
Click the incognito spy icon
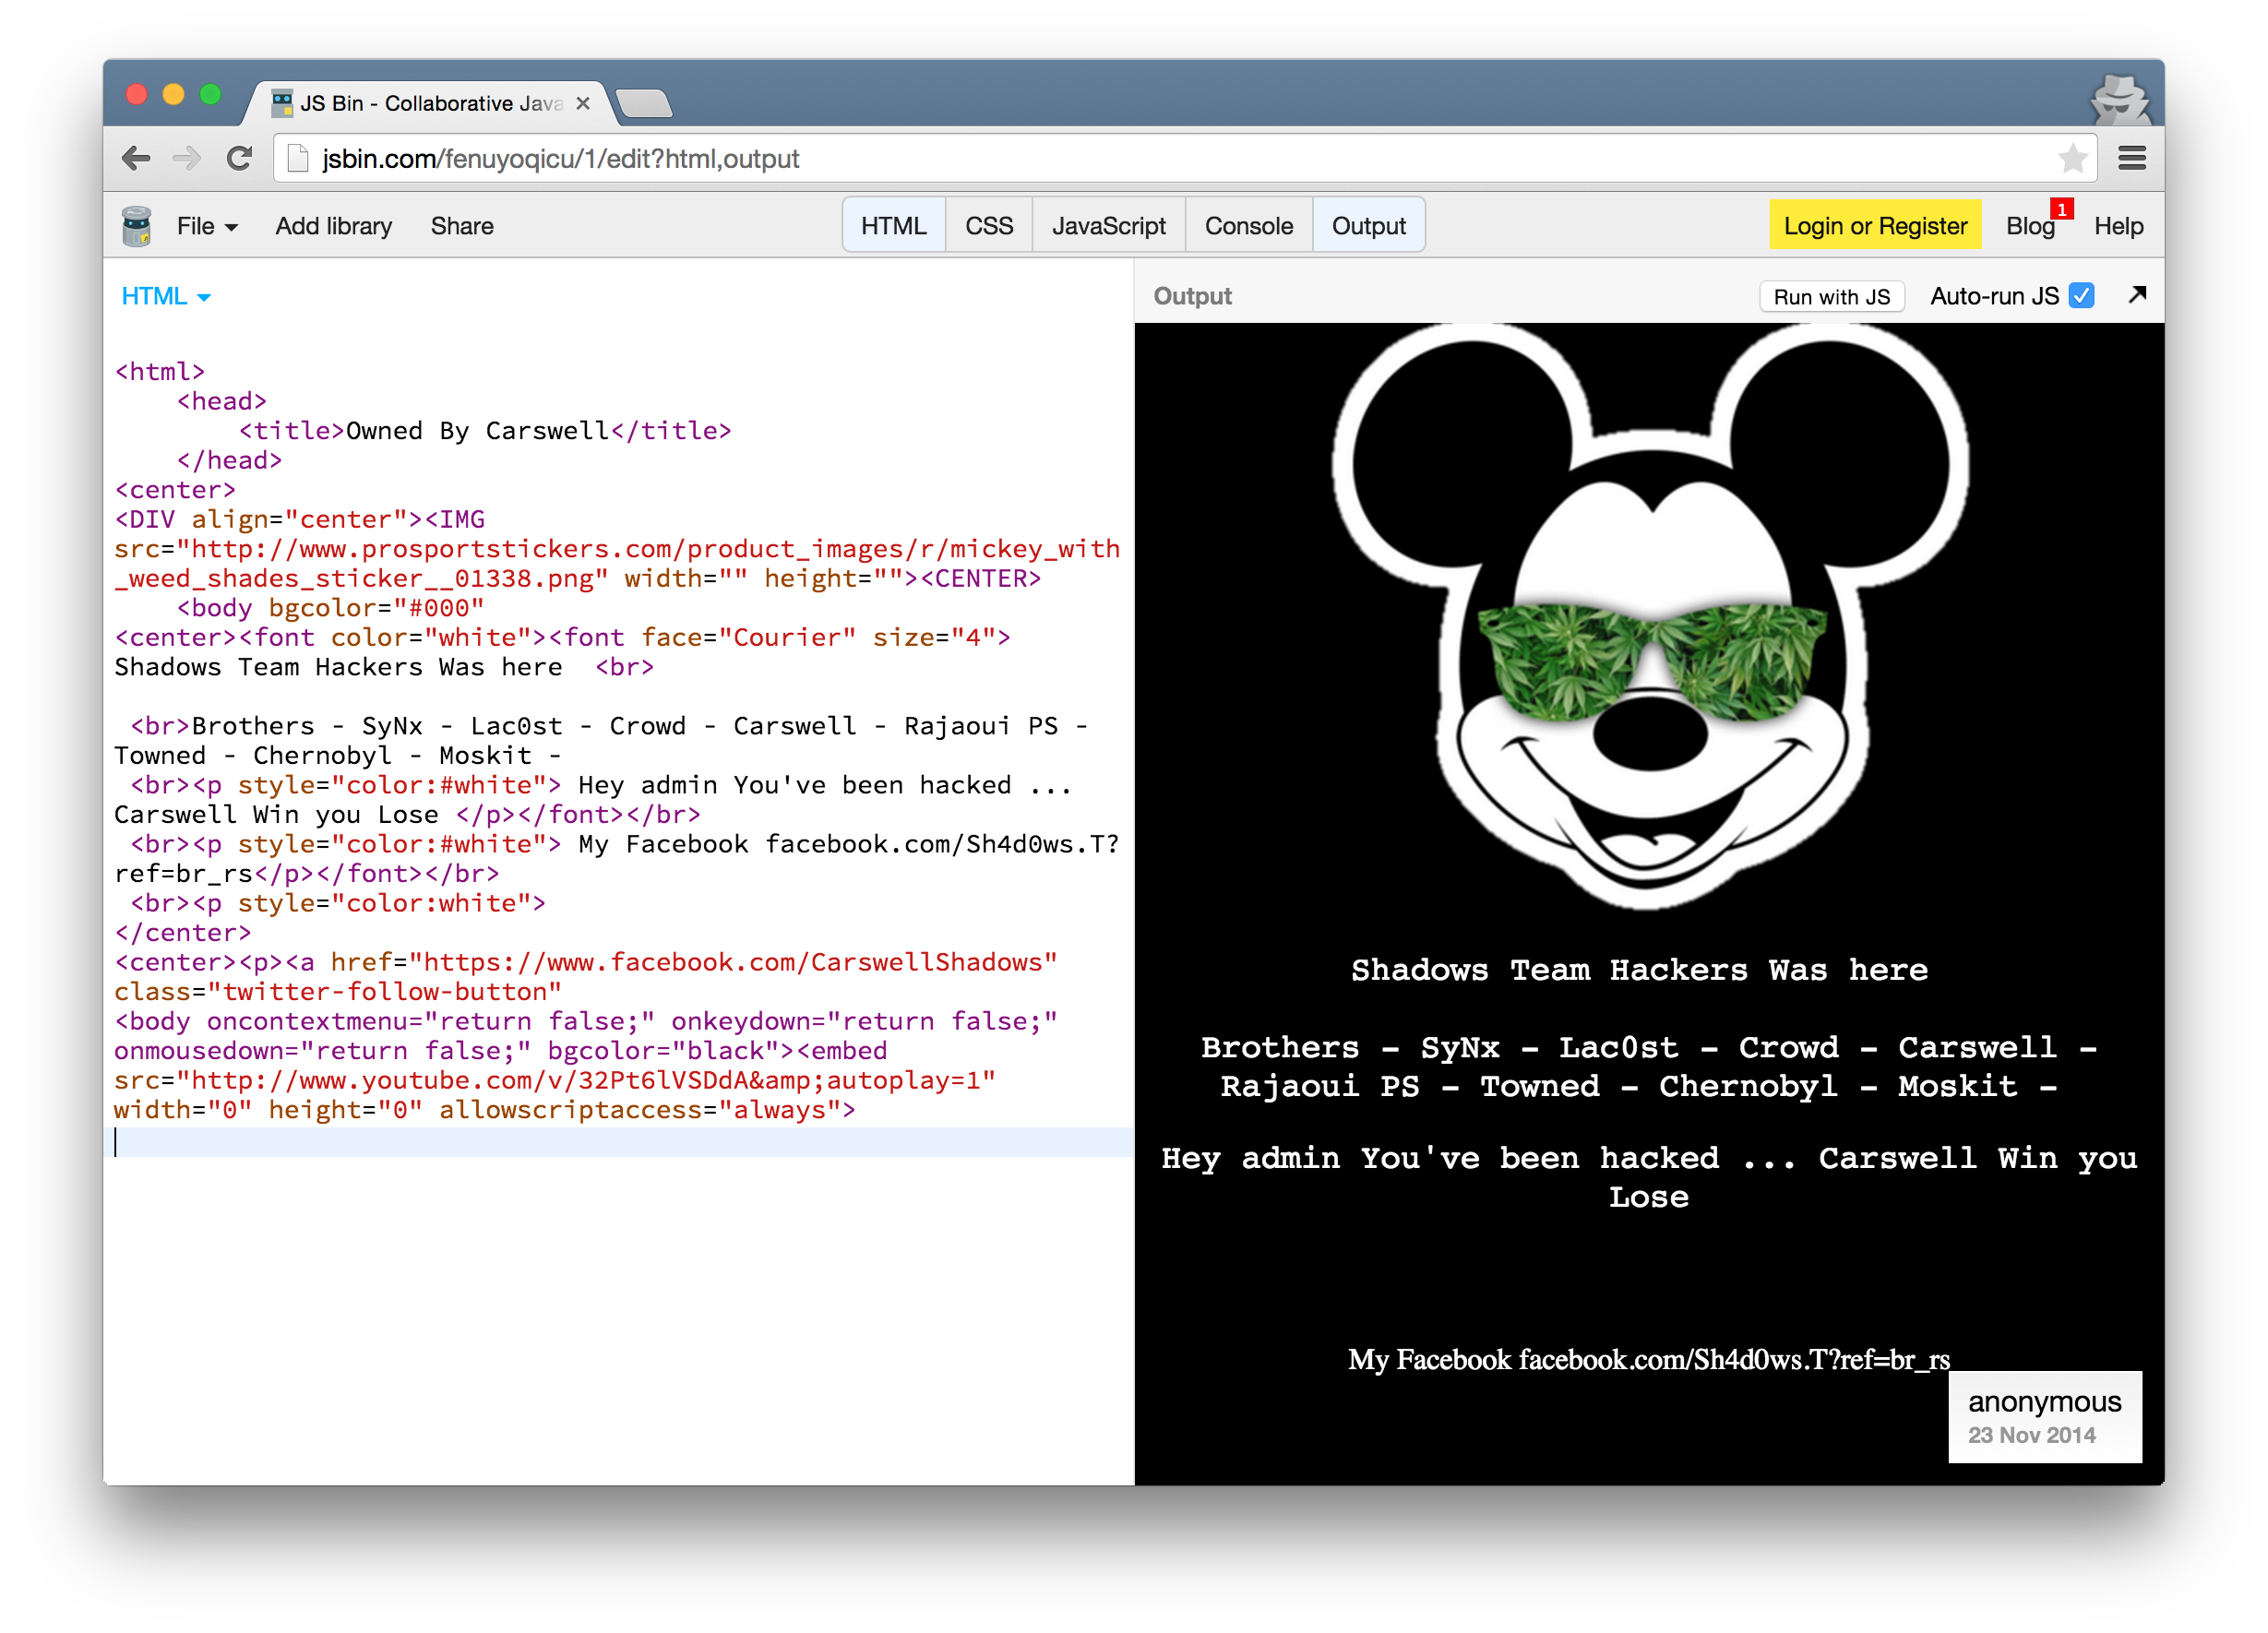(2121, 100)
